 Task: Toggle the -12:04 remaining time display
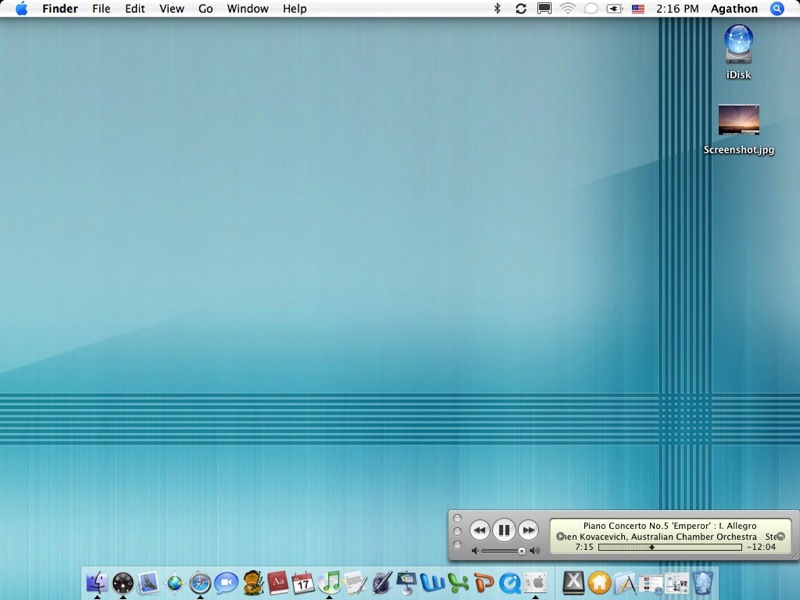click(761, 547)
